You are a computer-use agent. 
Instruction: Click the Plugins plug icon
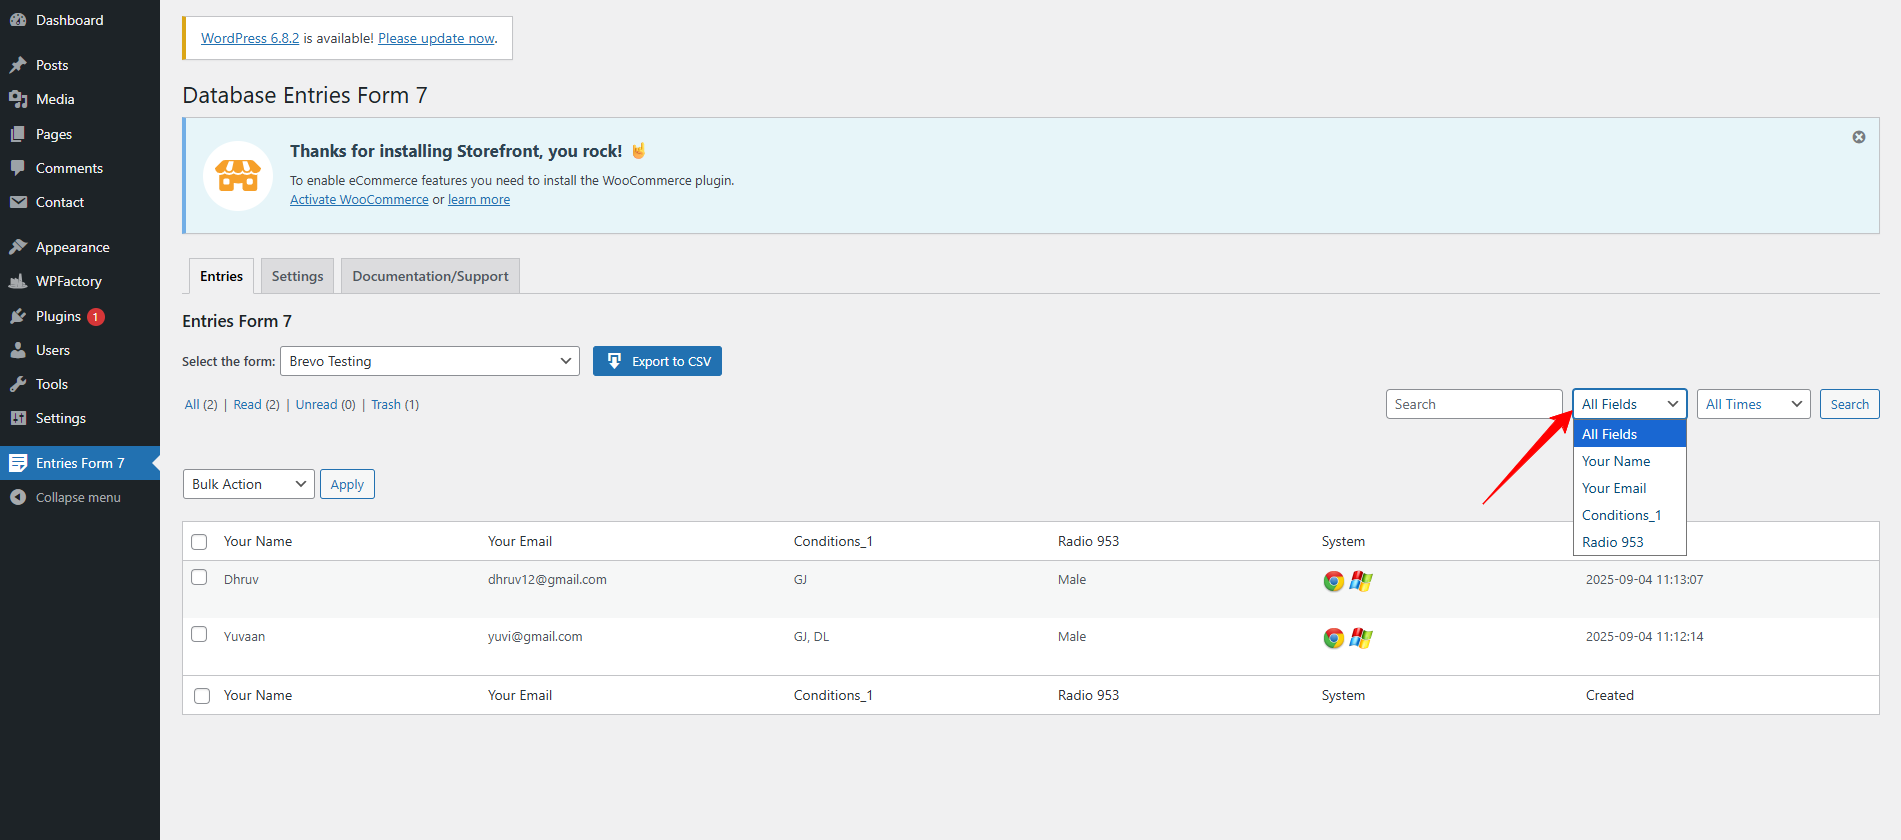(x=18, y=316)
